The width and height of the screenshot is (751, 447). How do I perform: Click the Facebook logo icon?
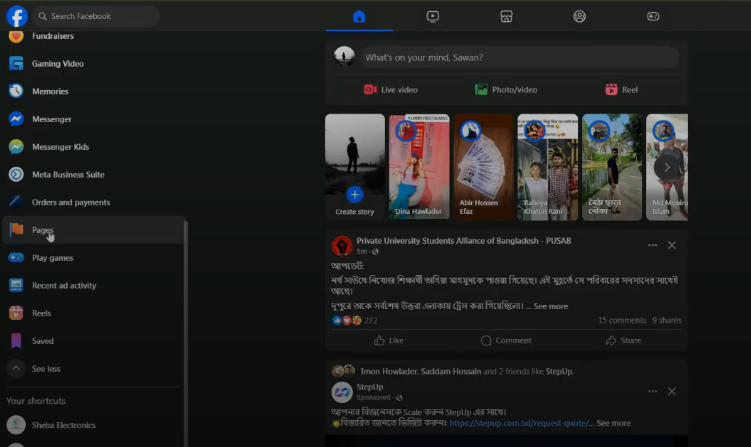coord(16,16)
